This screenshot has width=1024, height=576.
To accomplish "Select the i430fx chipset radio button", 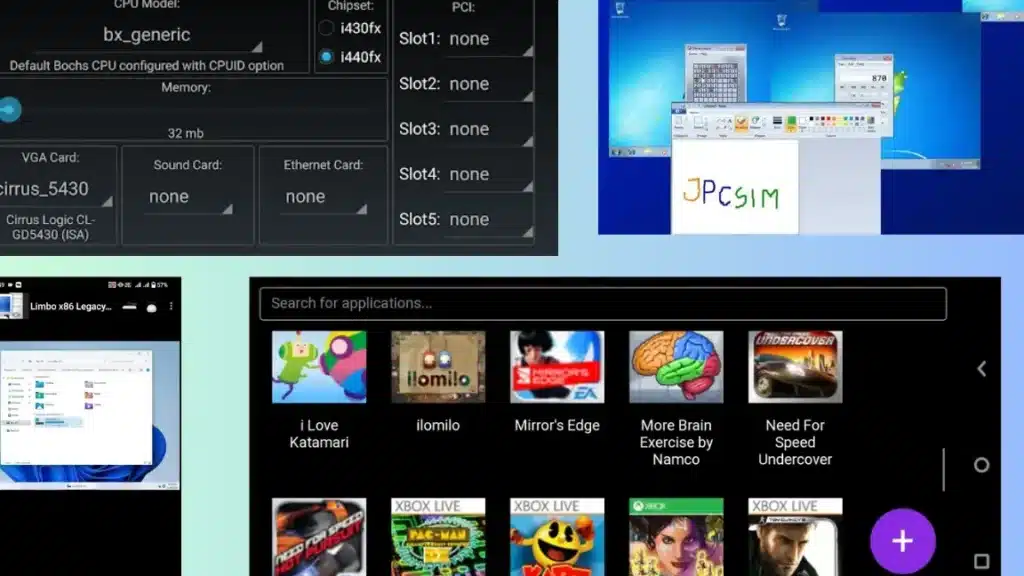I will [x=326, y=28].
